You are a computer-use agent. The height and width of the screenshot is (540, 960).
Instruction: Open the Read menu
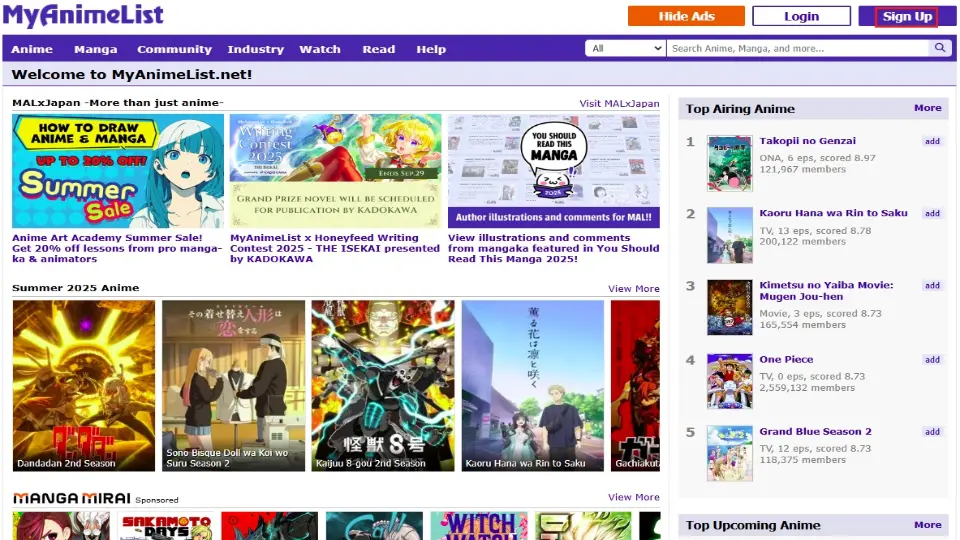tap(378, 50)
